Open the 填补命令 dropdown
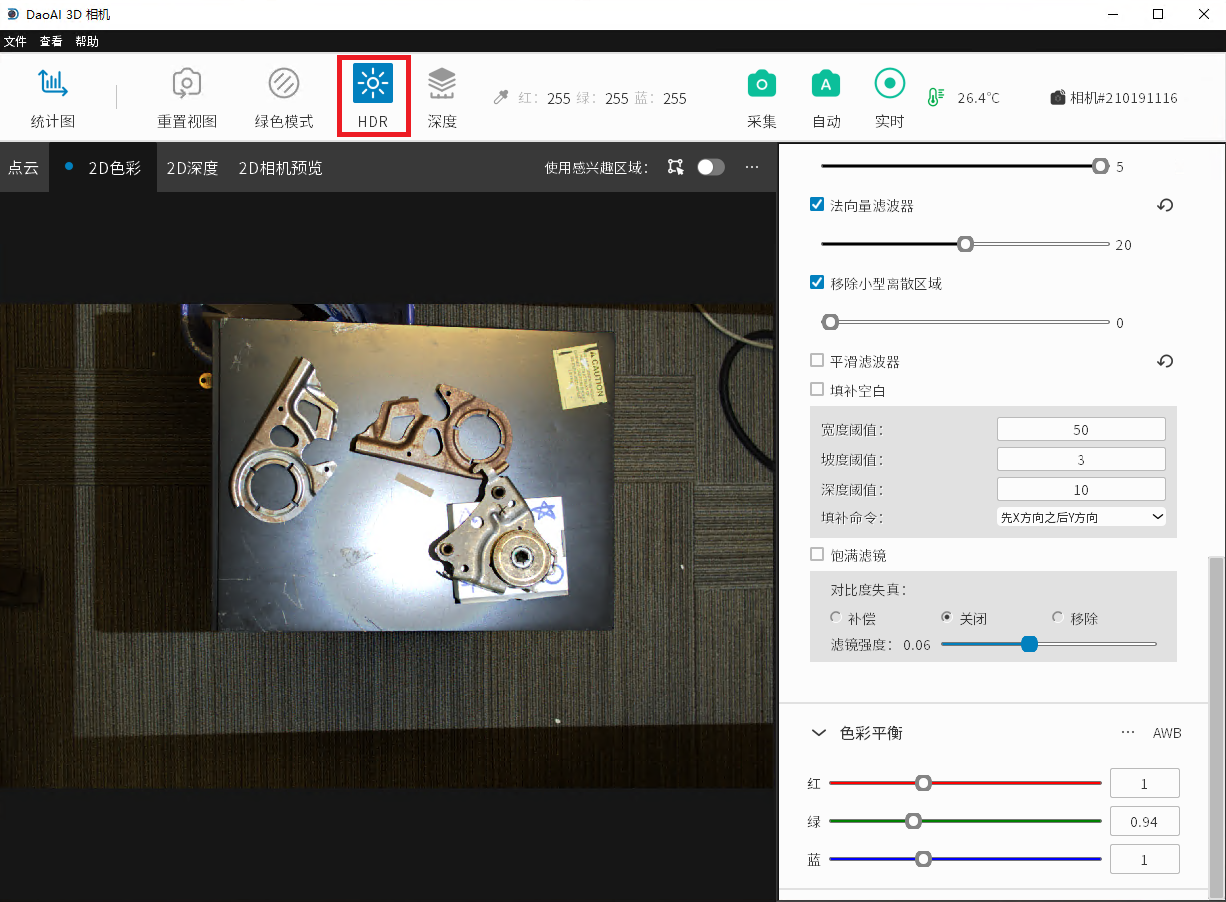 pyautogui.click(x=1081, y=517)
